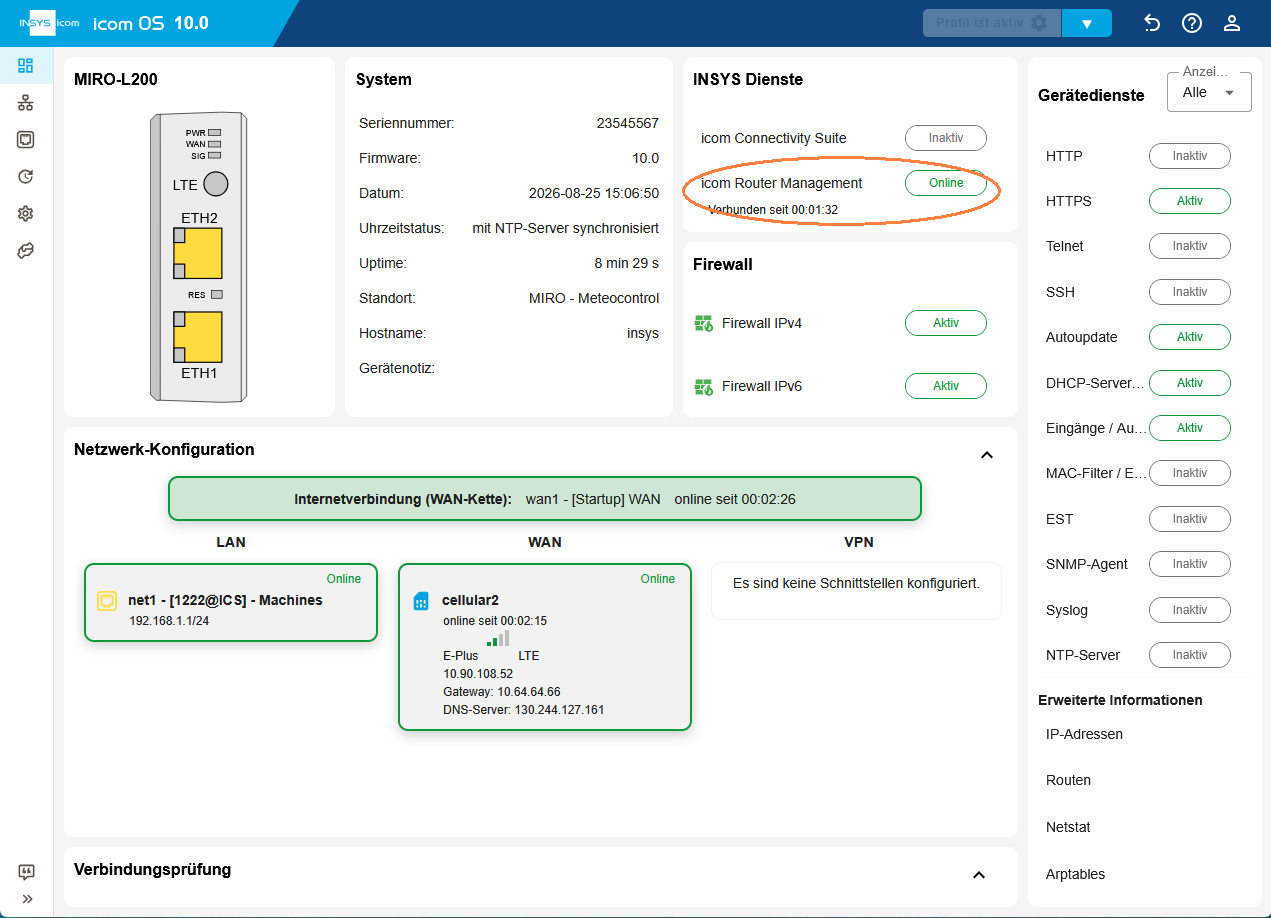Toggle Autoupdate Aktiv pill
This screenshot has width=1271, height=918.
pos(1190,337)
